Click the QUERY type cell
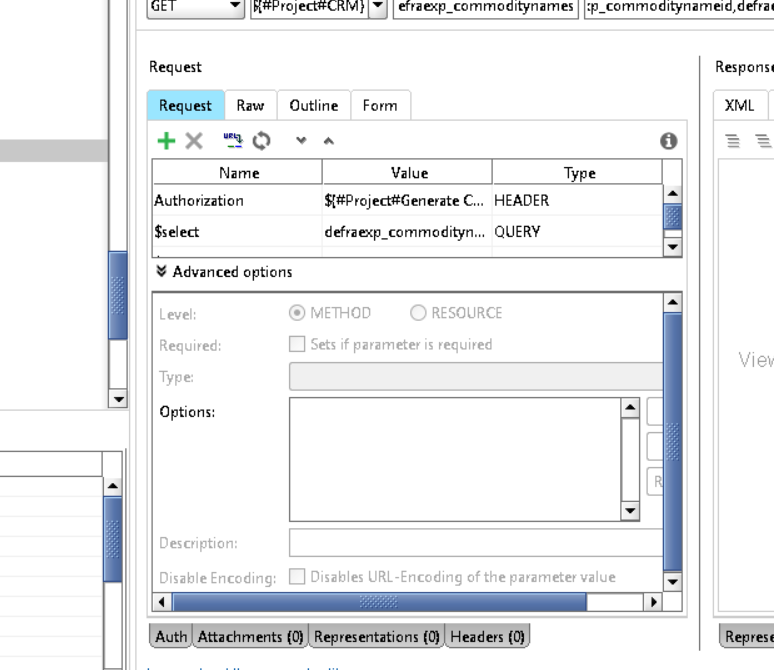774x670 pixels. click(577, 232)
